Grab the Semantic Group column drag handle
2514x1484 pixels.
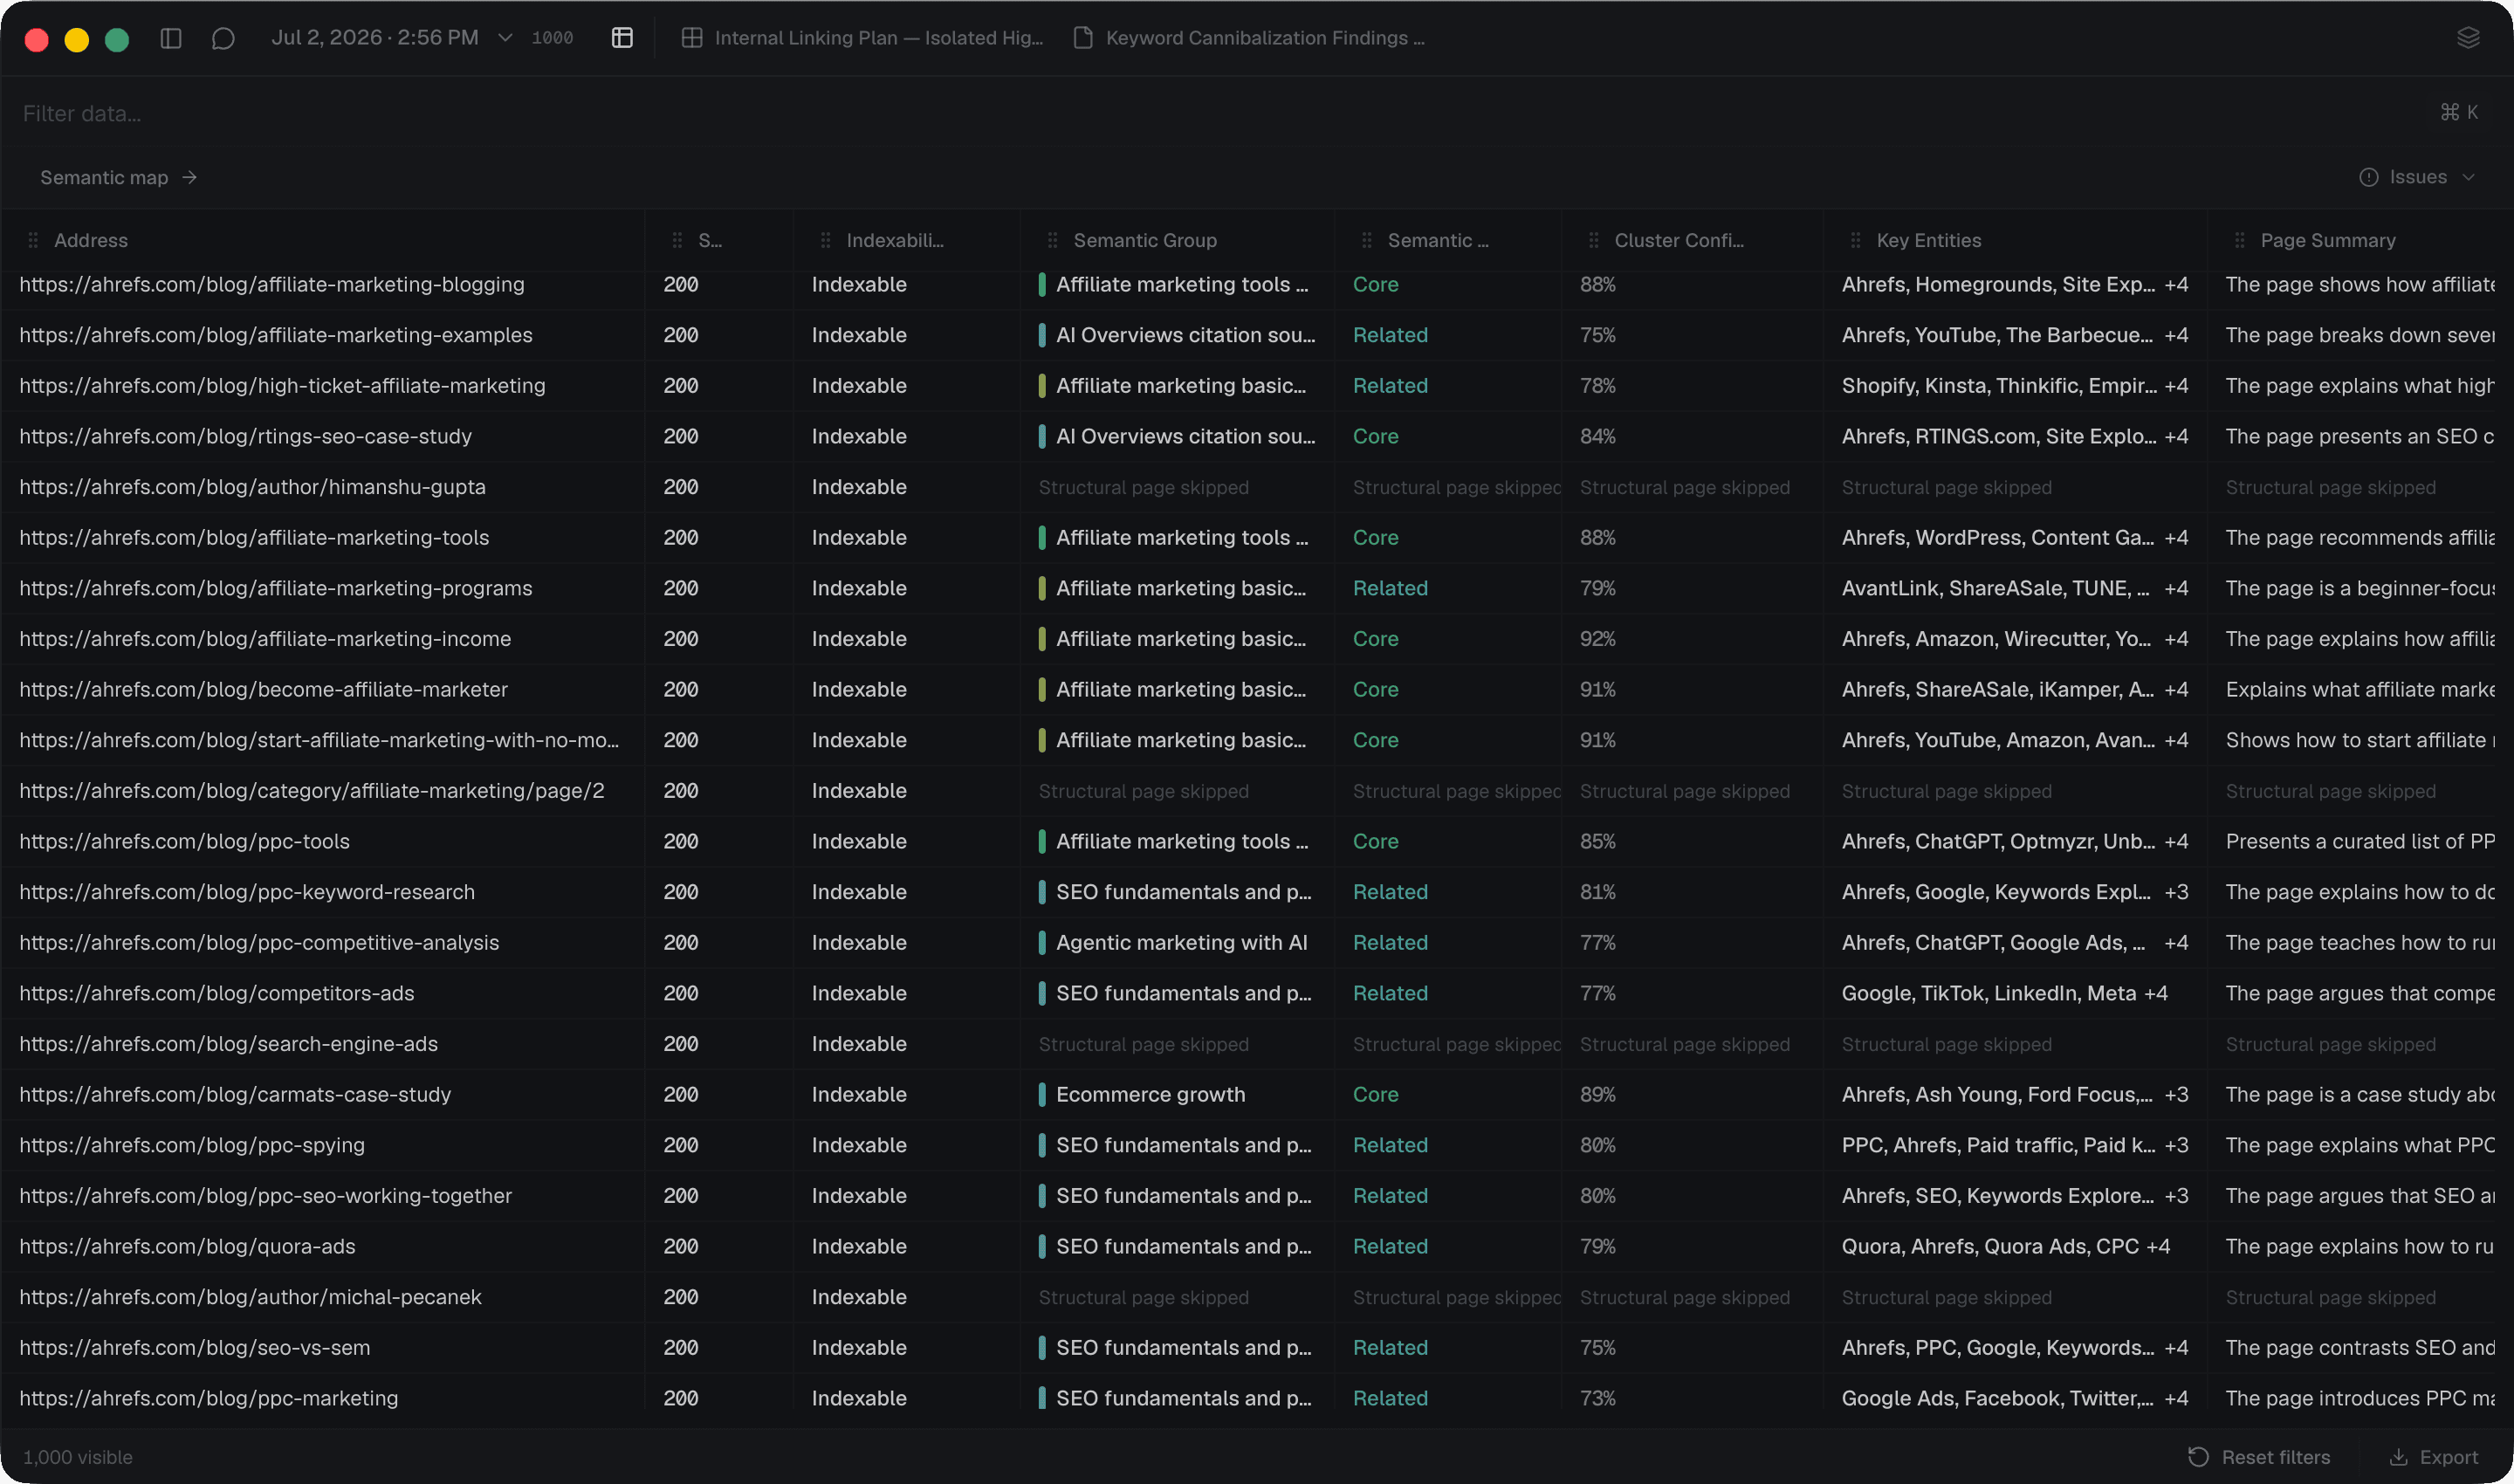pyautogui.click(x=1052, y=240)
